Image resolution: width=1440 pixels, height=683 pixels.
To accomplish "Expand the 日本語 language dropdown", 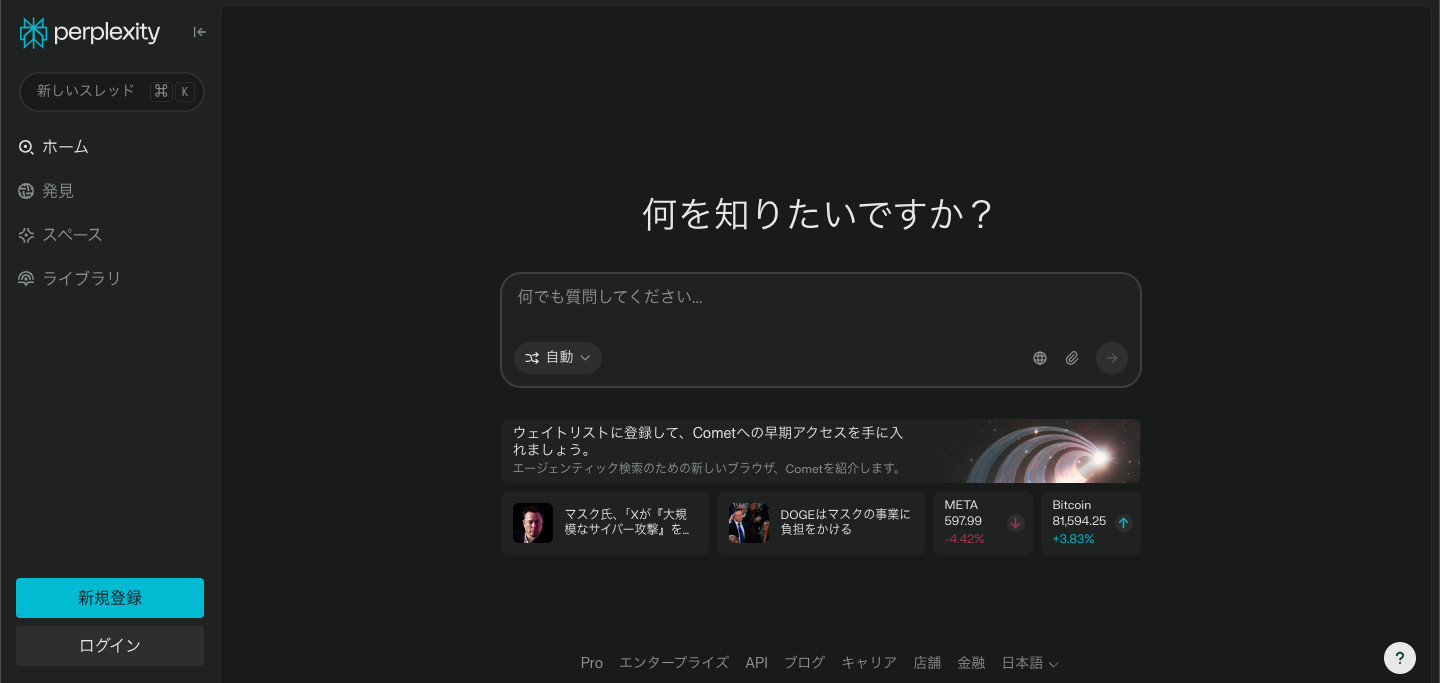I will point(1030,663).
